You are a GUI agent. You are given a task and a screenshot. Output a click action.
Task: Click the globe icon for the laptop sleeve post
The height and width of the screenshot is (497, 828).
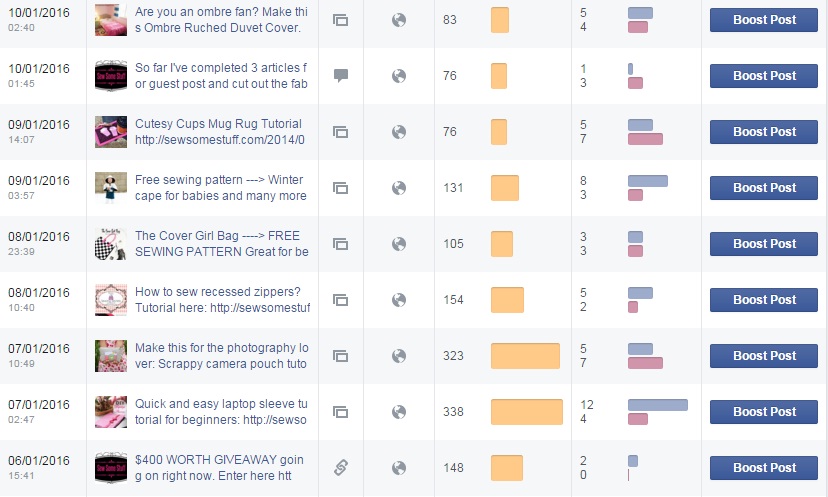399,412
